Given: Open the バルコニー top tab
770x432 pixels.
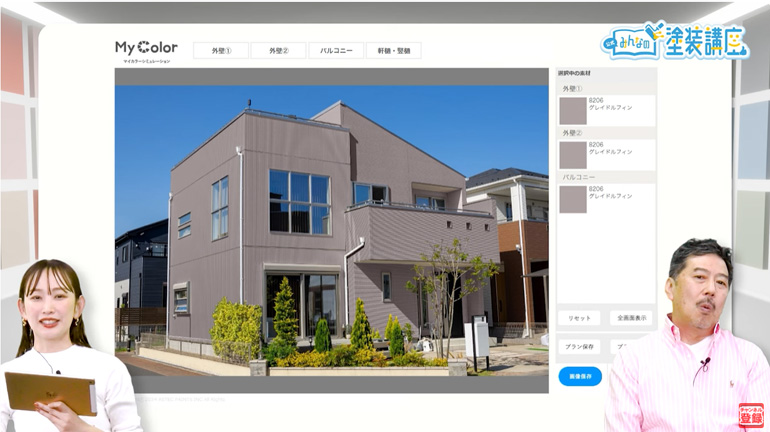Looking at the screenshot, I should click(336, 50).
